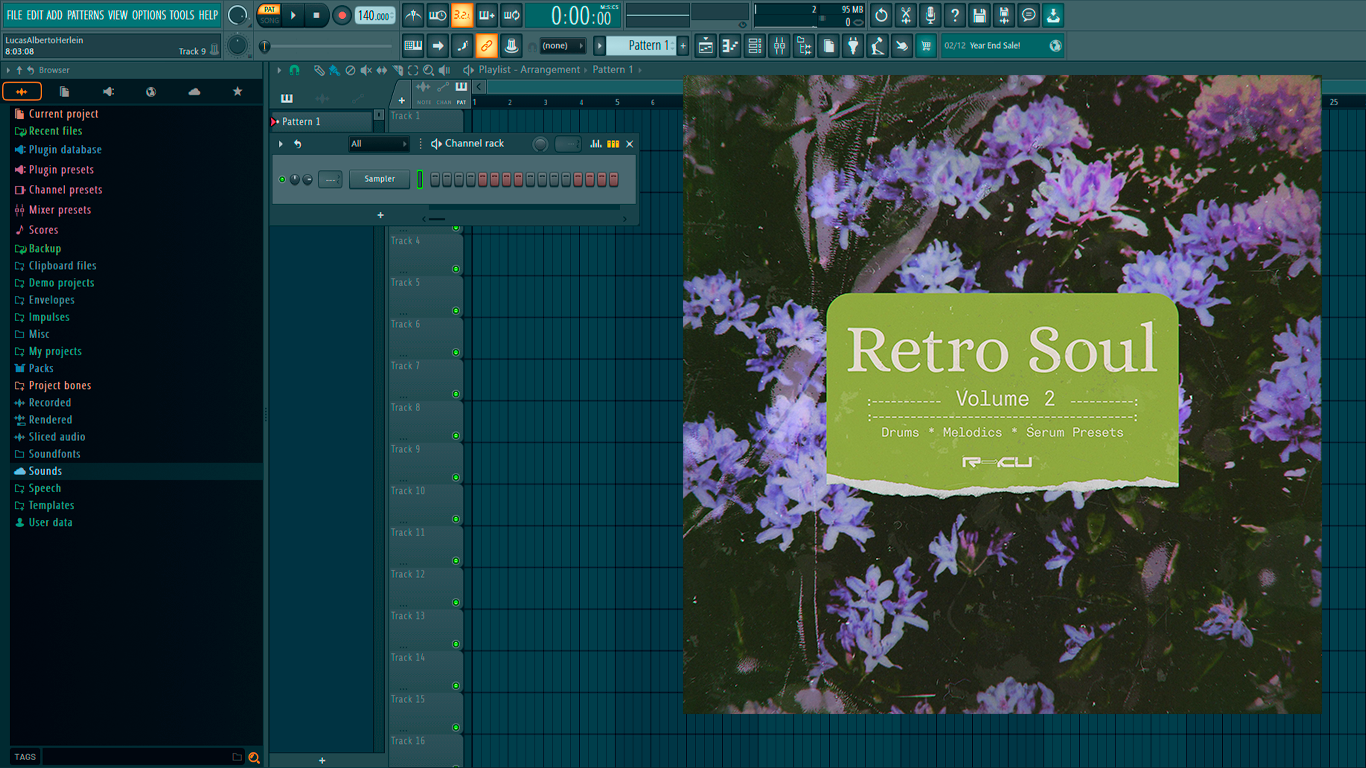Image resolution: width=1366 pixels, height=768 pixels.
Task: Toggle auto scrolling arrow icon
Action: [438, 45]
